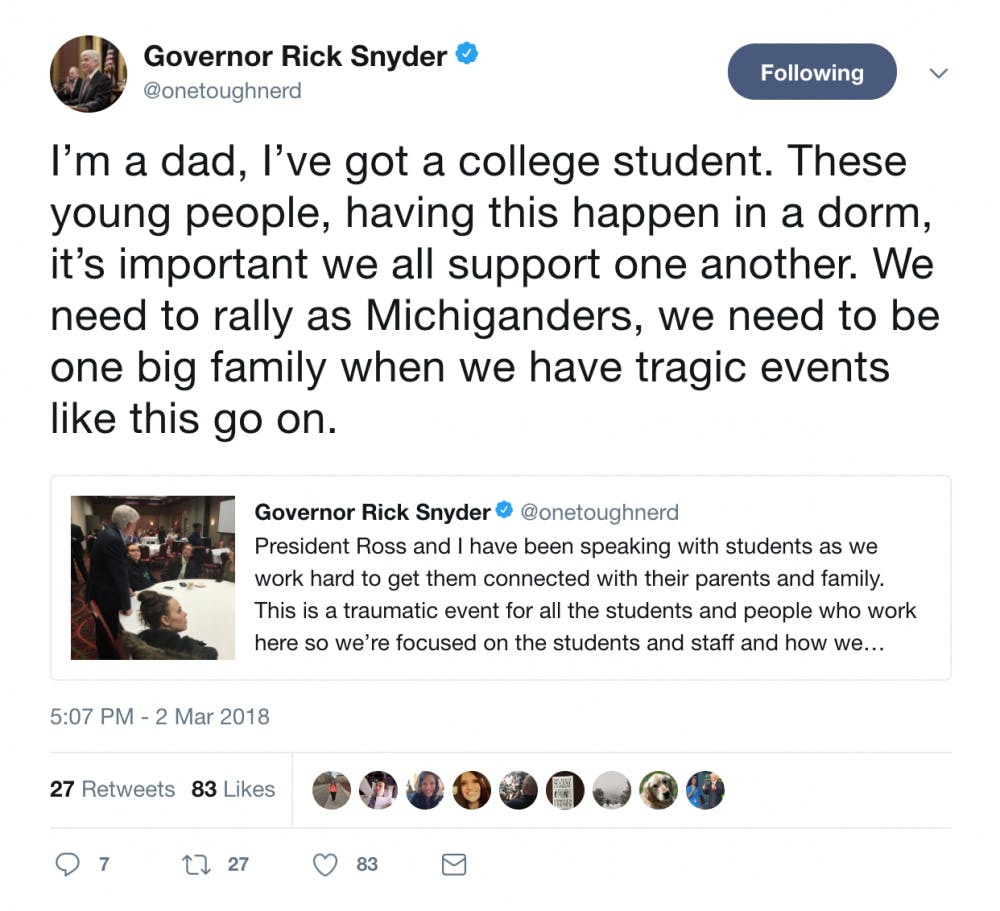Viewport: 1000px width, 911px height.
Task: Click the last liker avatar in row
Action: [704, 789]
